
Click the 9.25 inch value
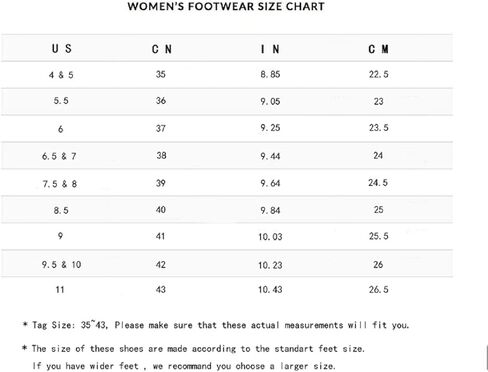point(270,128)
